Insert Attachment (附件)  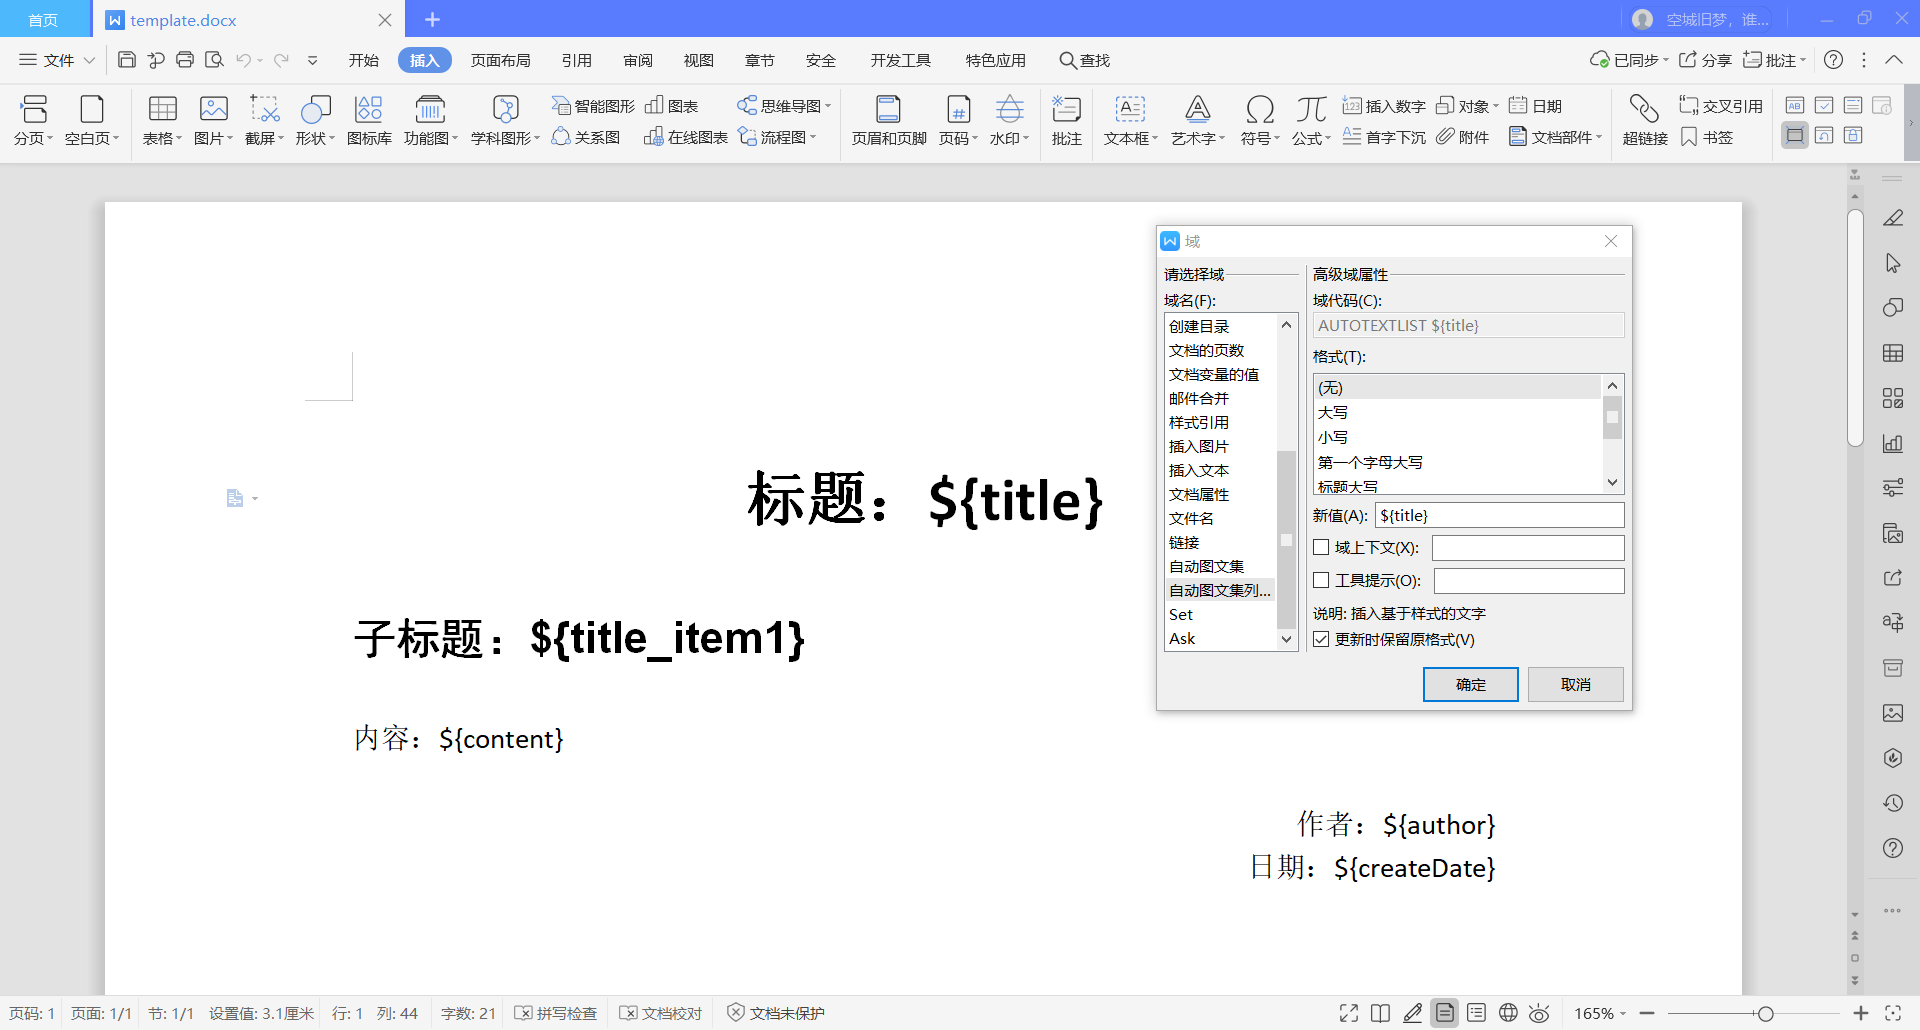(1463, 137)
